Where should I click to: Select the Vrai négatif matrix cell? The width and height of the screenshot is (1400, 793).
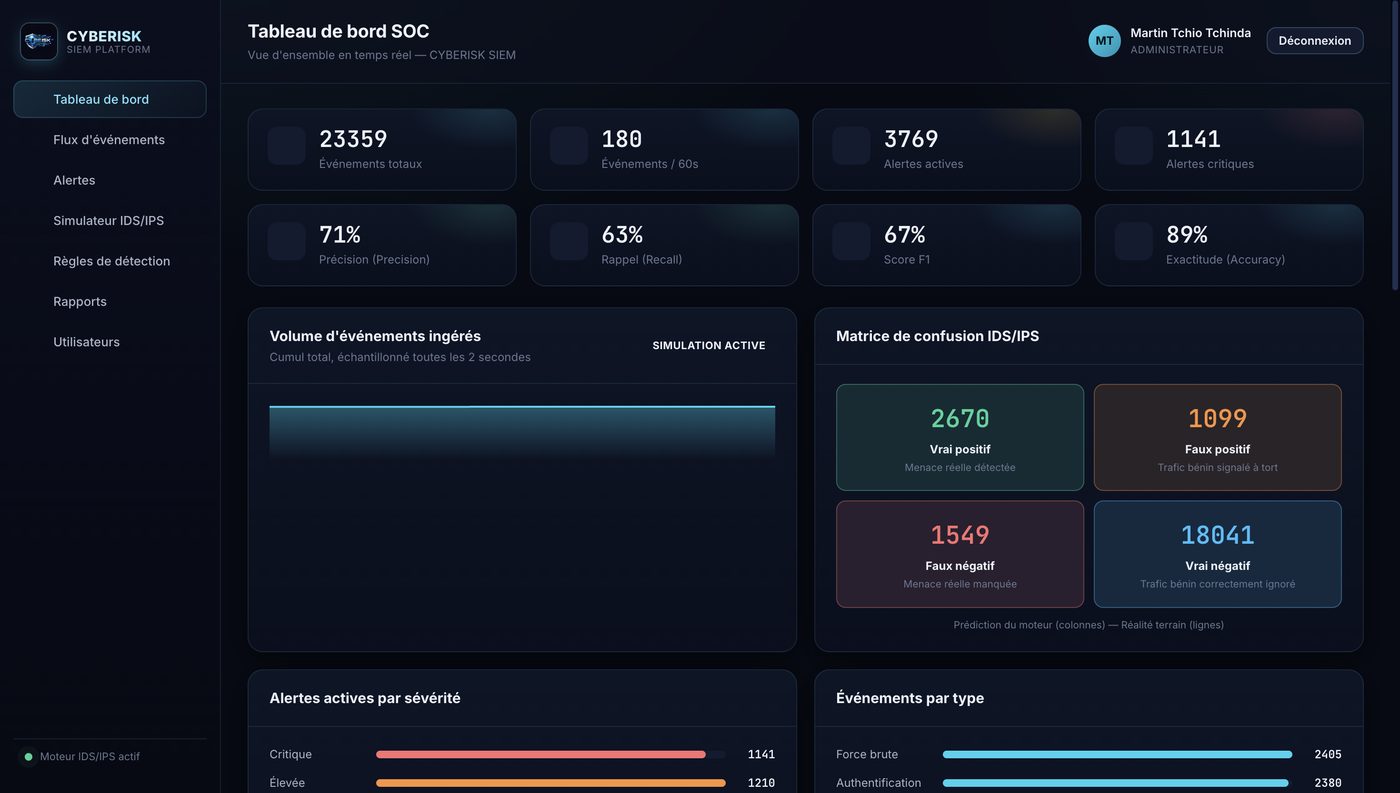pyautogui.click(x=1218, y=554)
